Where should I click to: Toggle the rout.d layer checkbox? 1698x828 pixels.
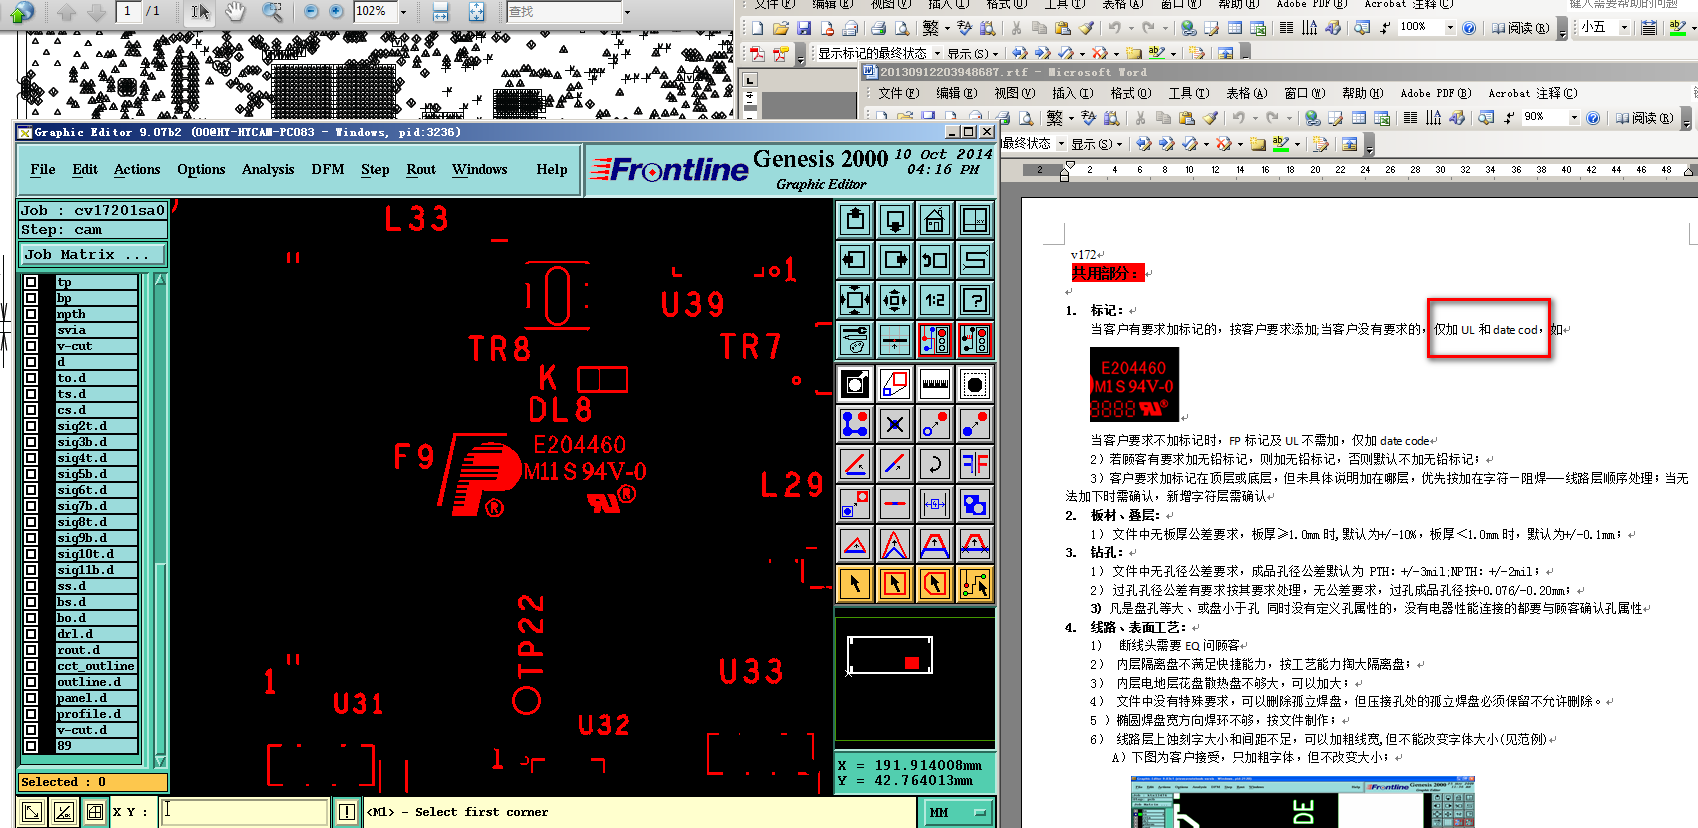pos(31,650)
